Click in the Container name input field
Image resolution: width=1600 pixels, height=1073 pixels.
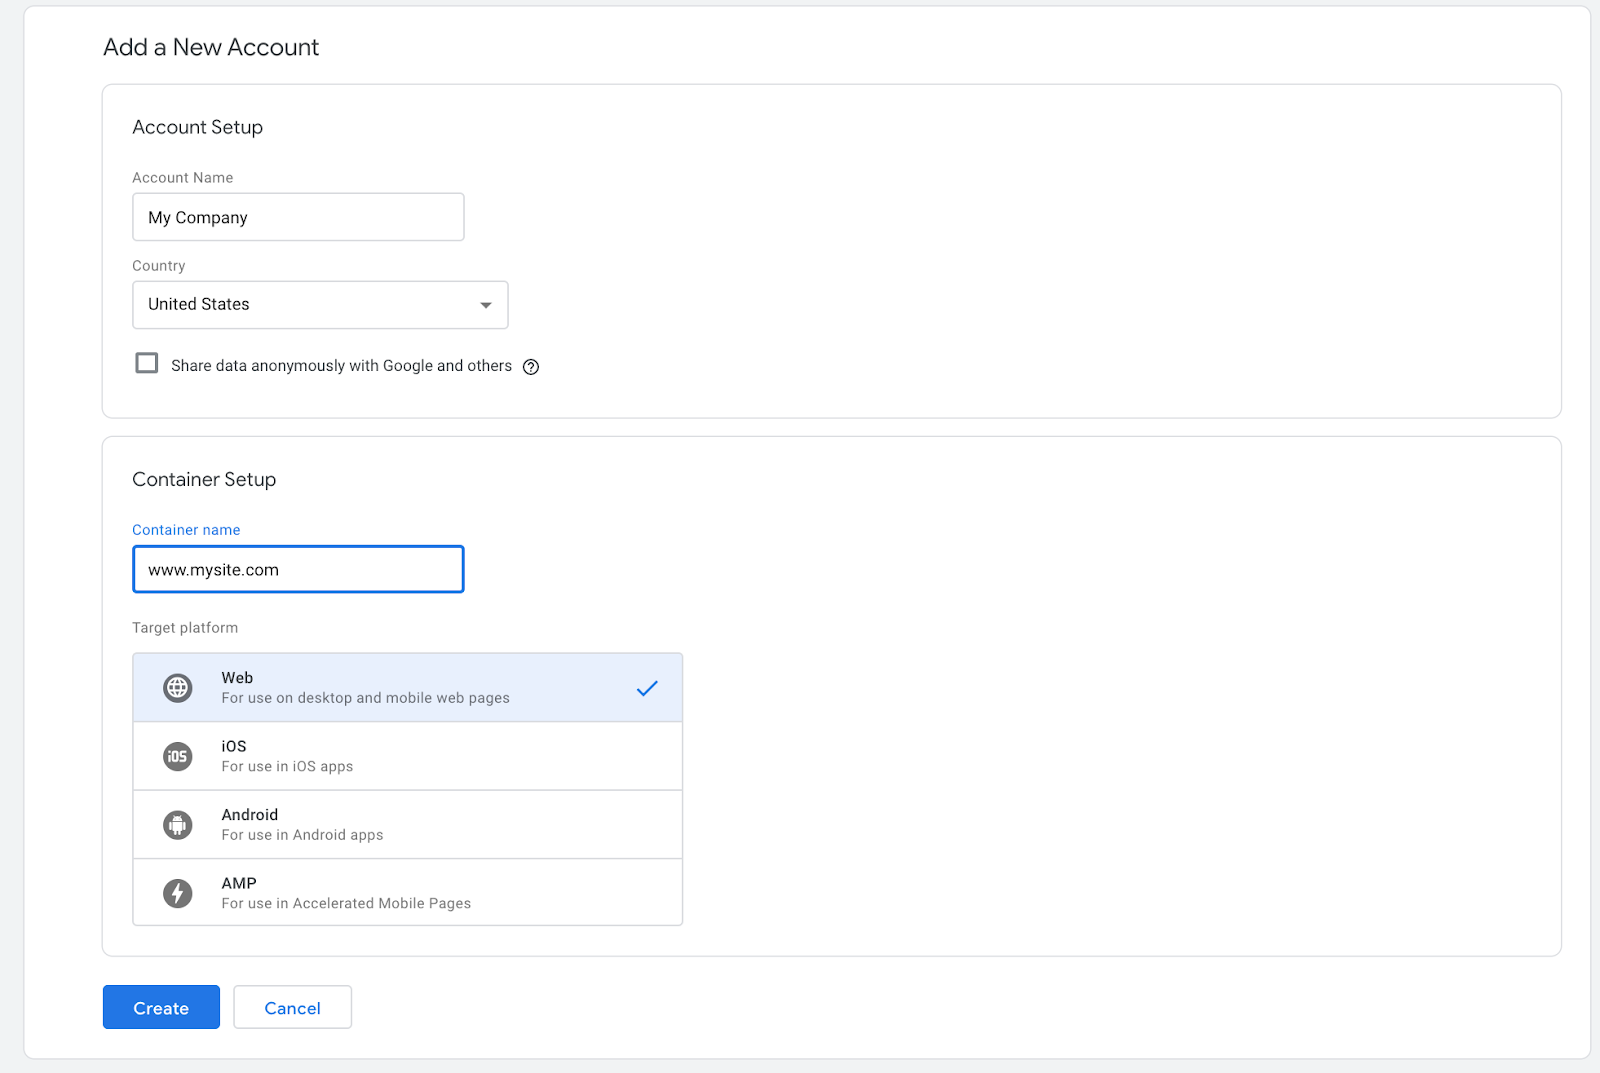coord(298,570)
